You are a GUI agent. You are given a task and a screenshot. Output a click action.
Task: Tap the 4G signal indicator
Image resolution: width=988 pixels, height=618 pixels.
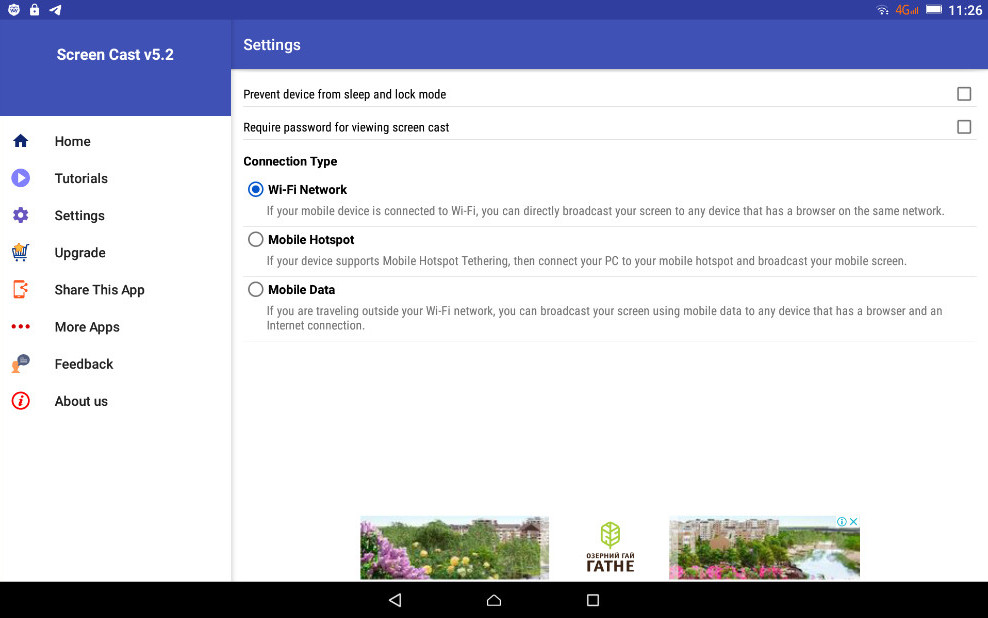point(907,10)
